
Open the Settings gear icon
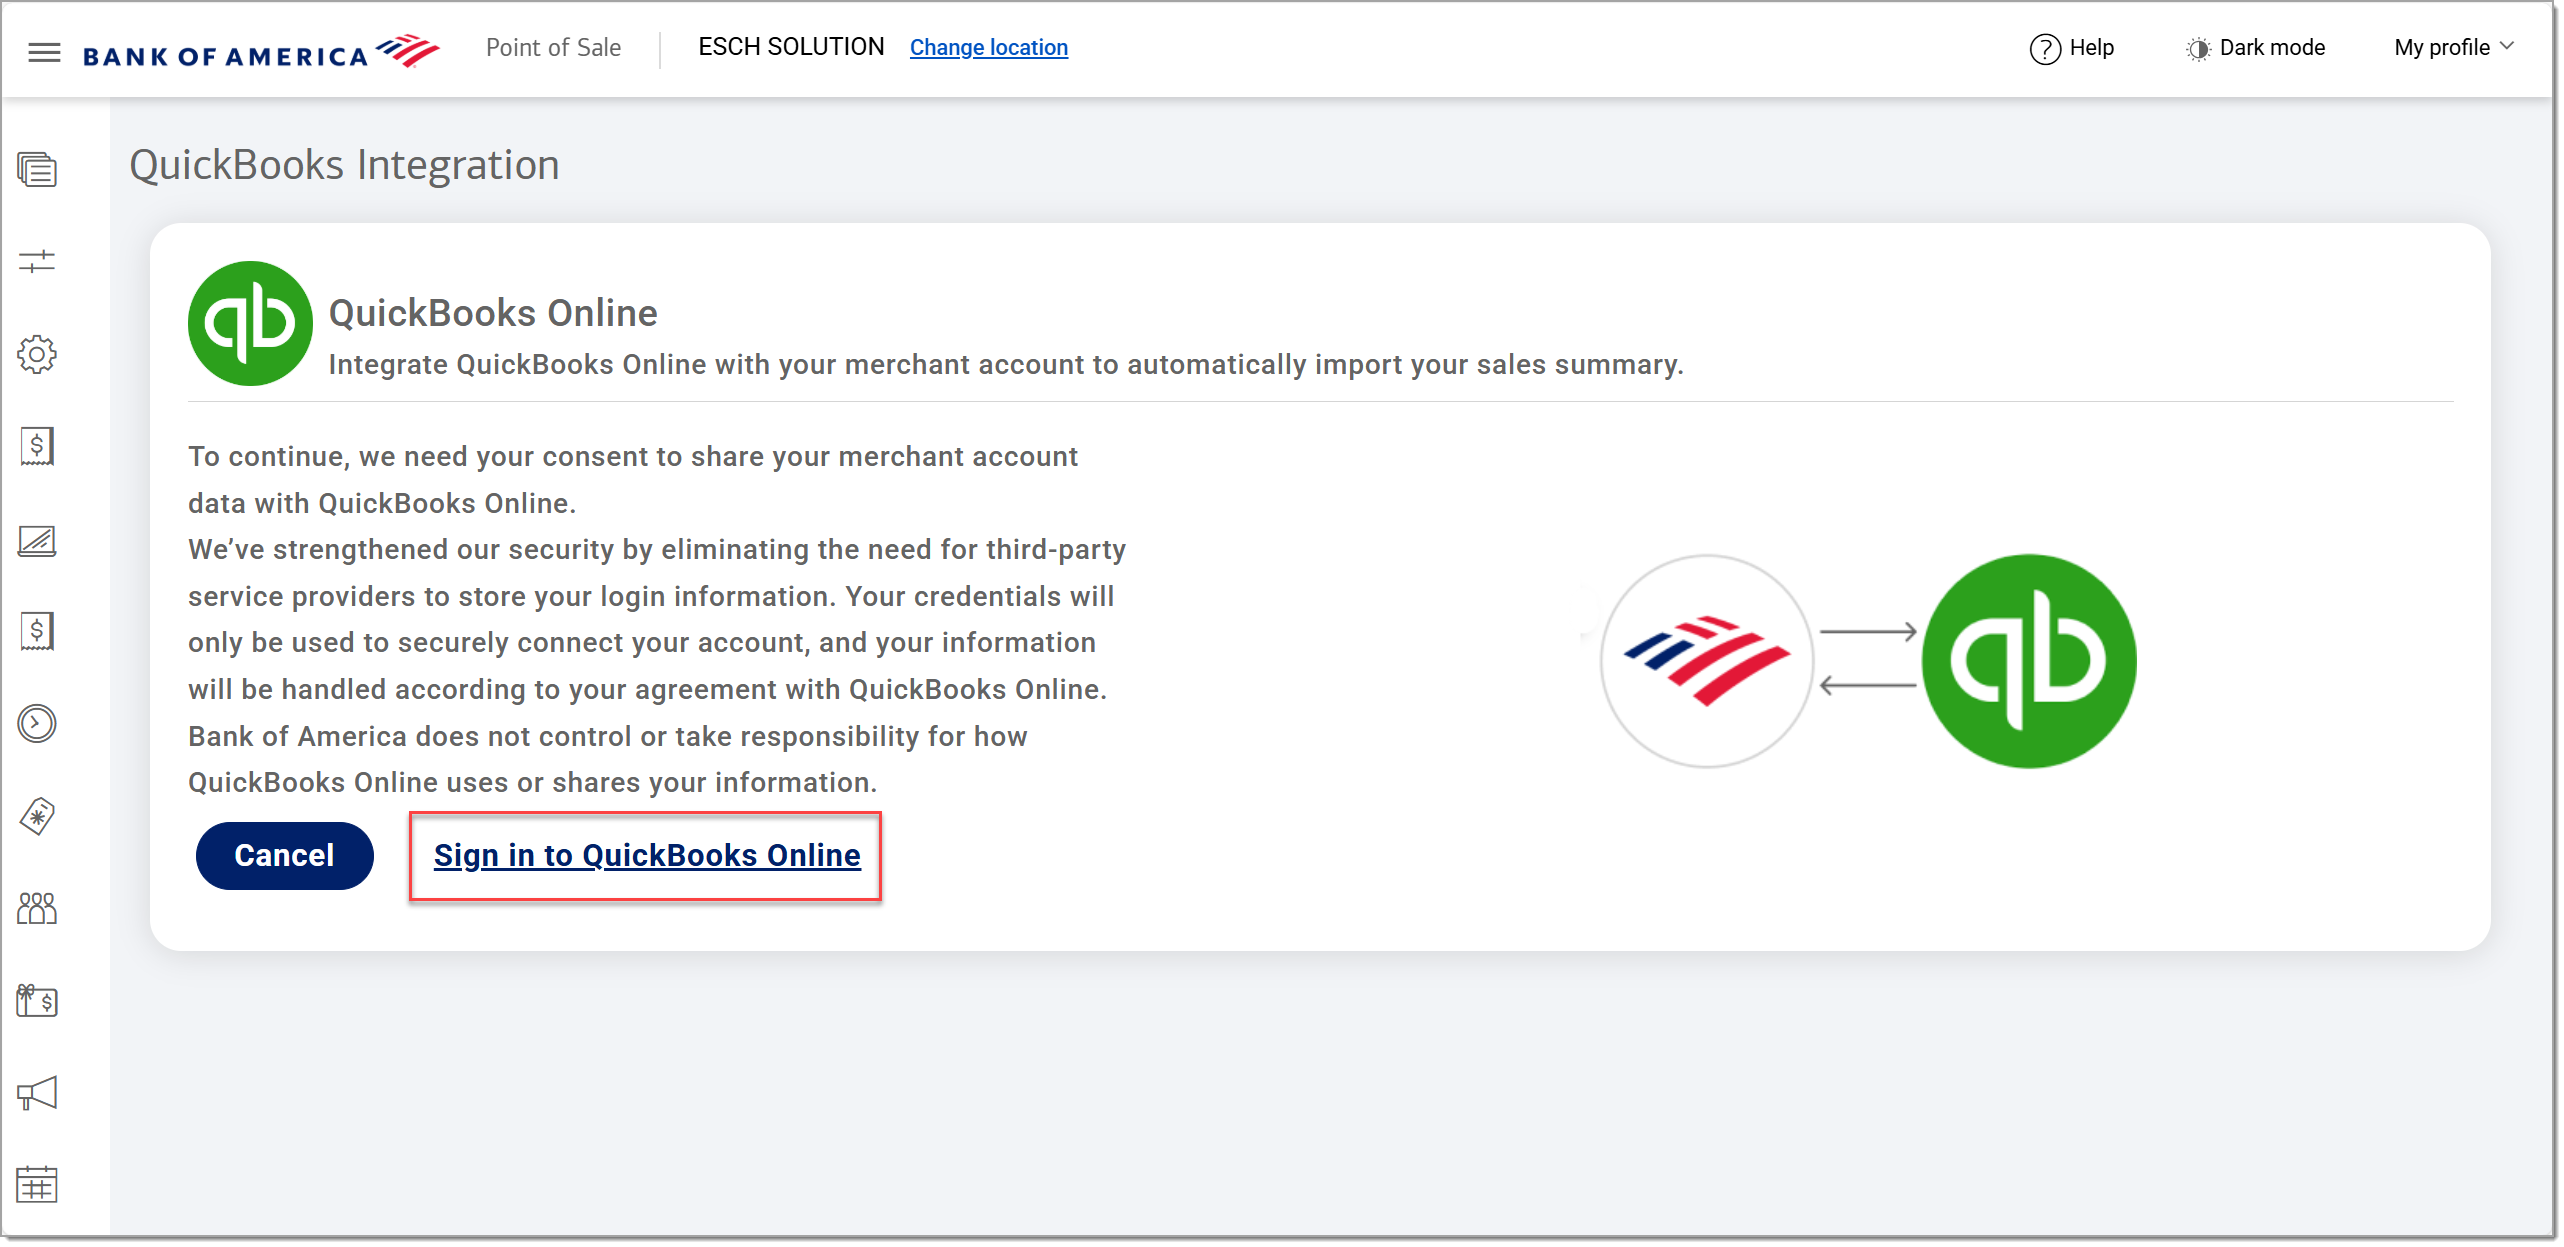[x=37, y=354]
